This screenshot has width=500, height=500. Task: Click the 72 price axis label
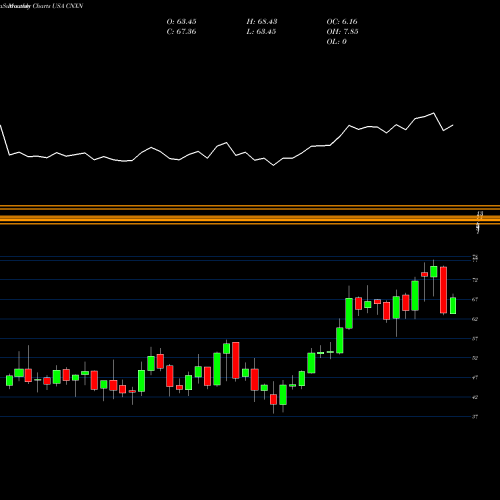(475, 280)
